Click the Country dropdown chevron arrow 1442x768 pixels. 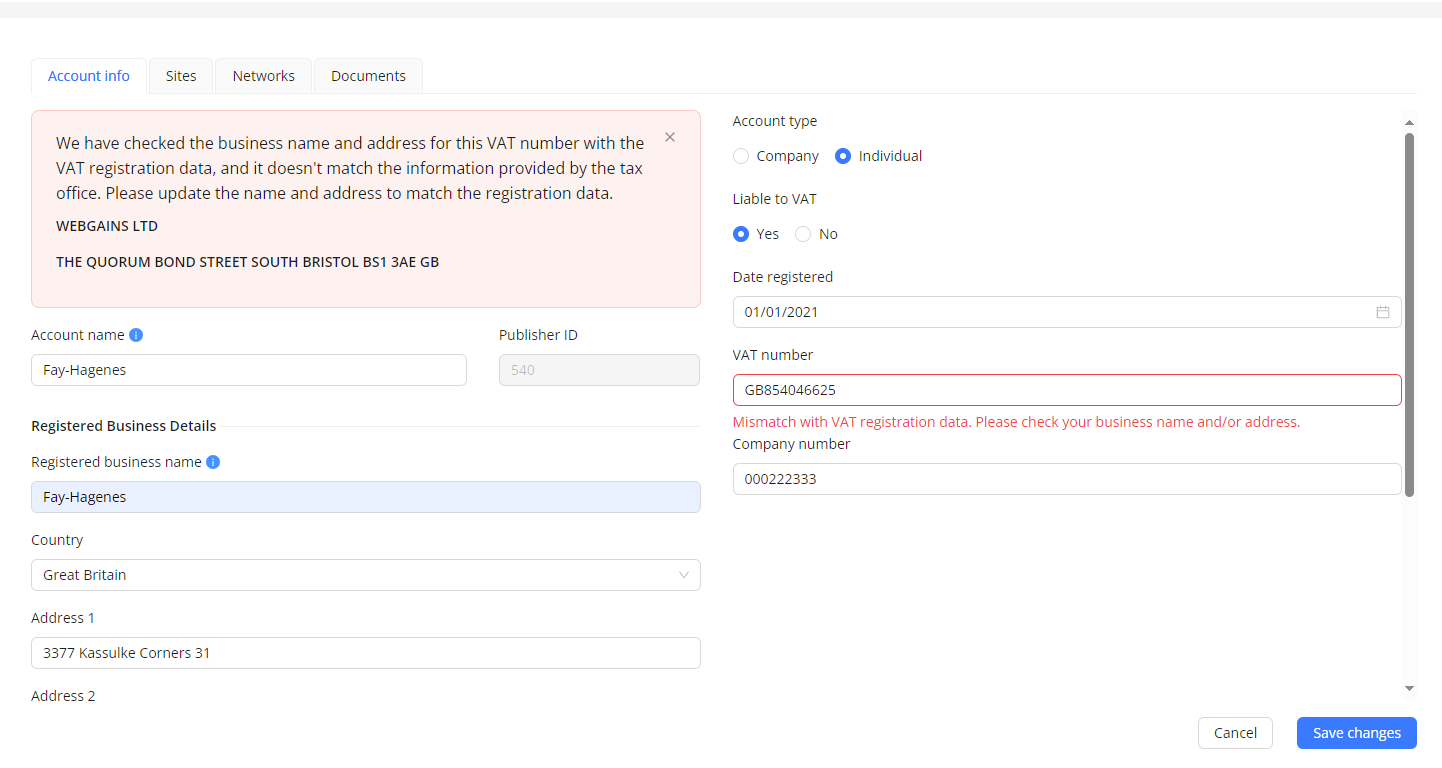click(x=684, y=575)
